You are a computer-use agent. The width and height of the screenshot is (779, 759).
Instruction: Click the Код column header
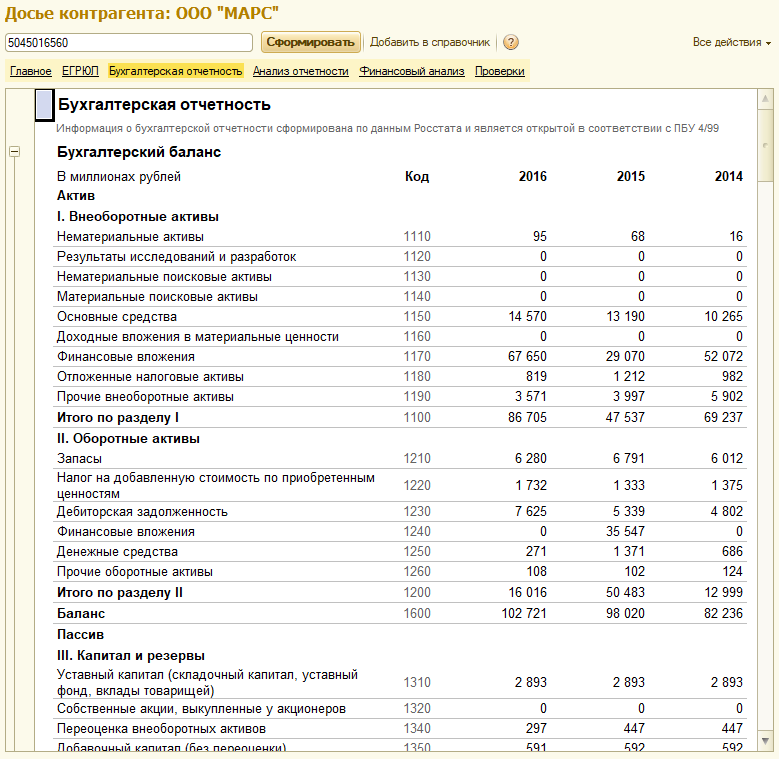coord(417,176)
